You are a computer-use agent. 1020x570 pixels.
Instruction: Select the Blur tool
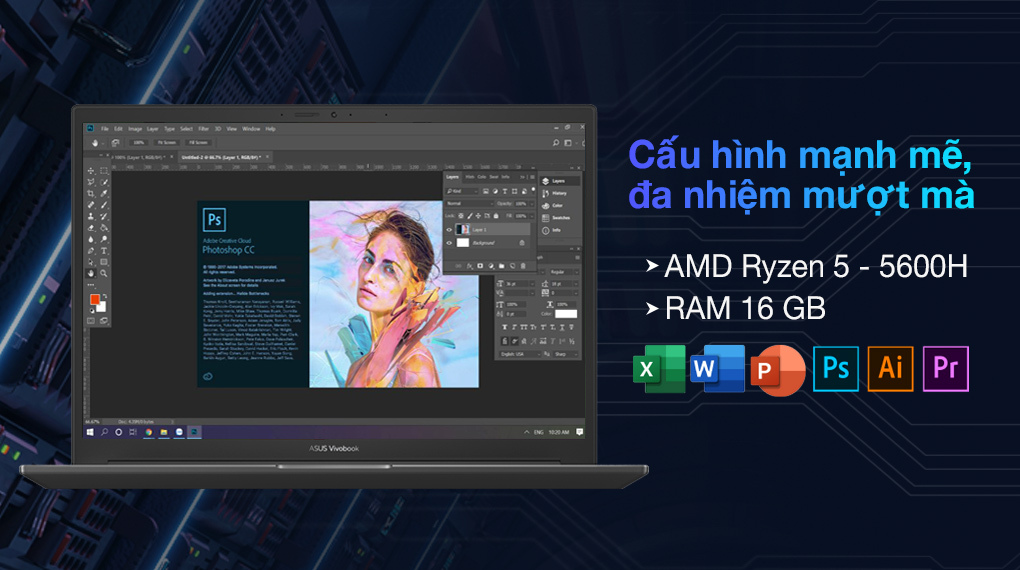[x=90, y=239]
